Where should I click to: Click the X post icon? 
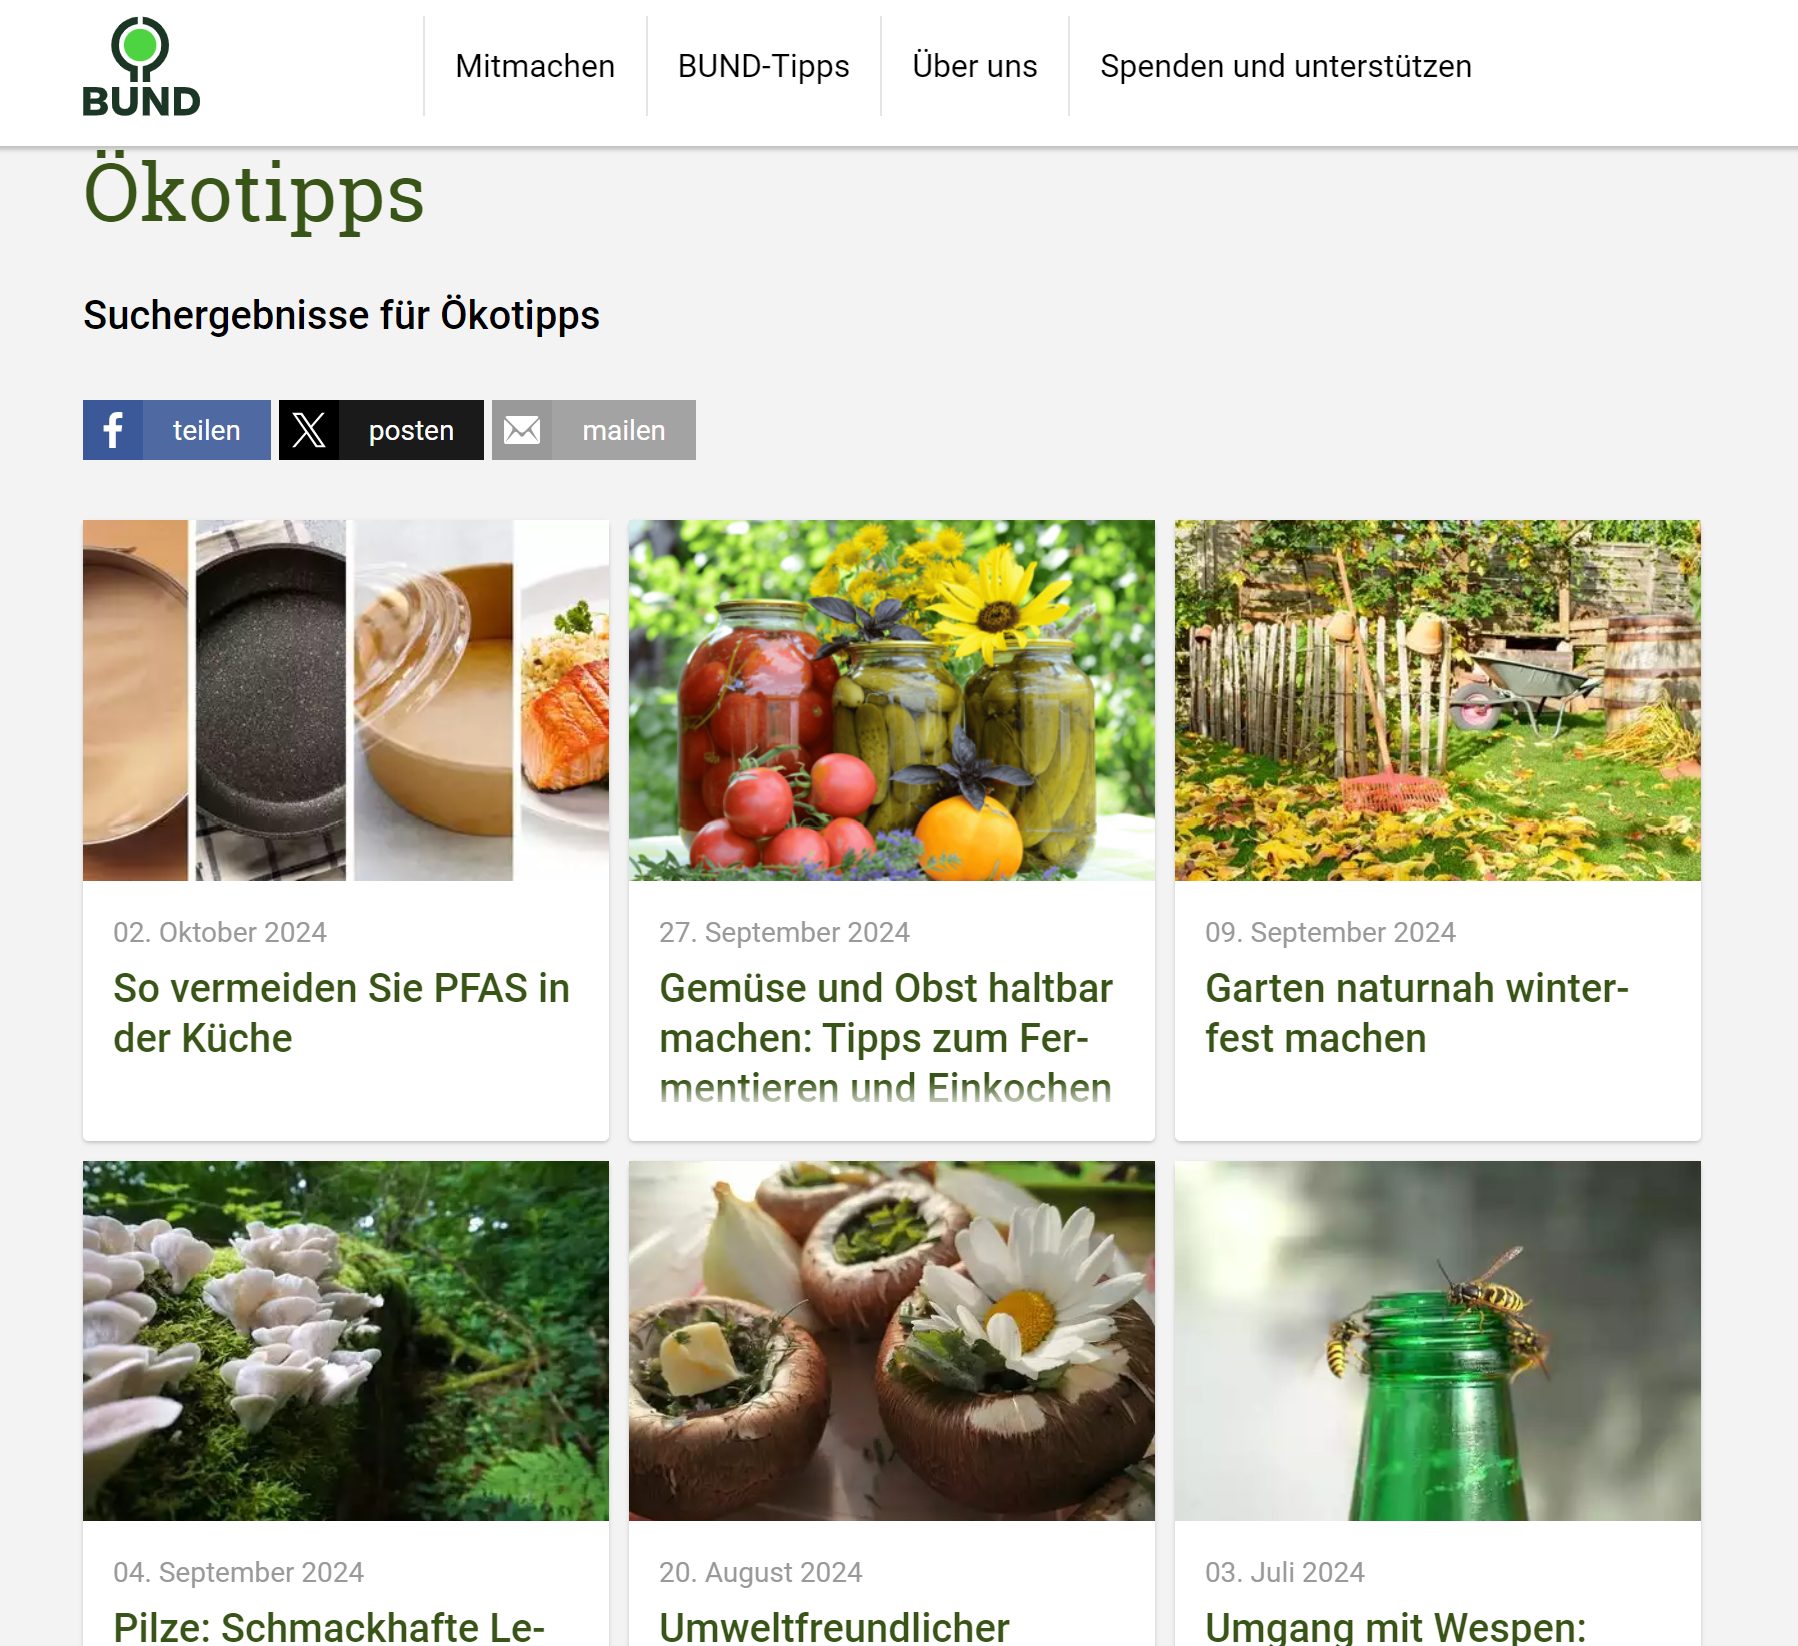click(x=309, y=430)
